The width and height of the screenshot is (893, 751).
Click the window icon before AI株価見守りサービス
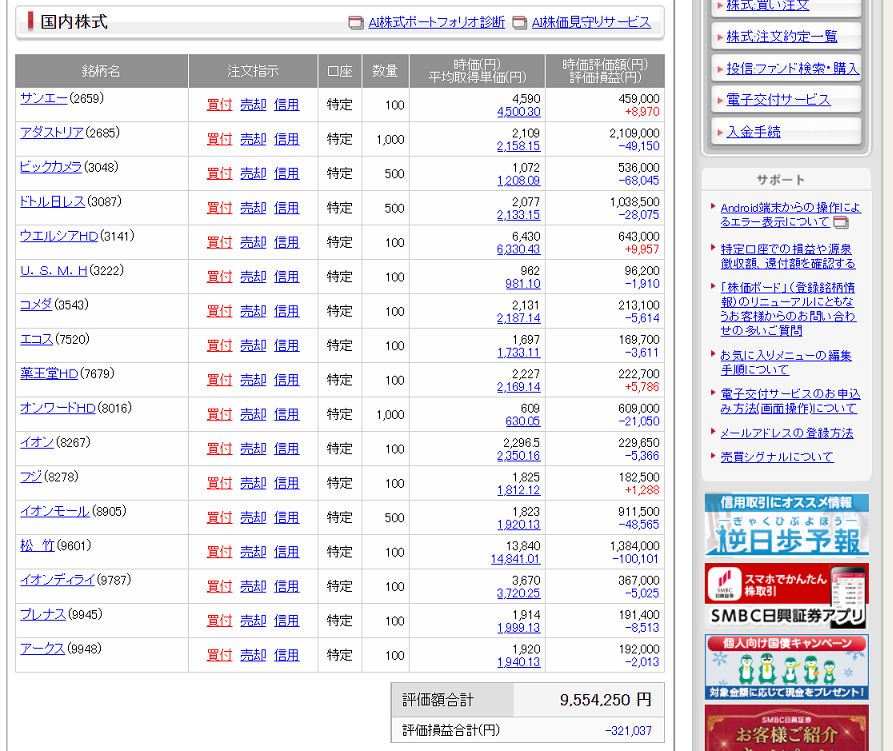519,23
